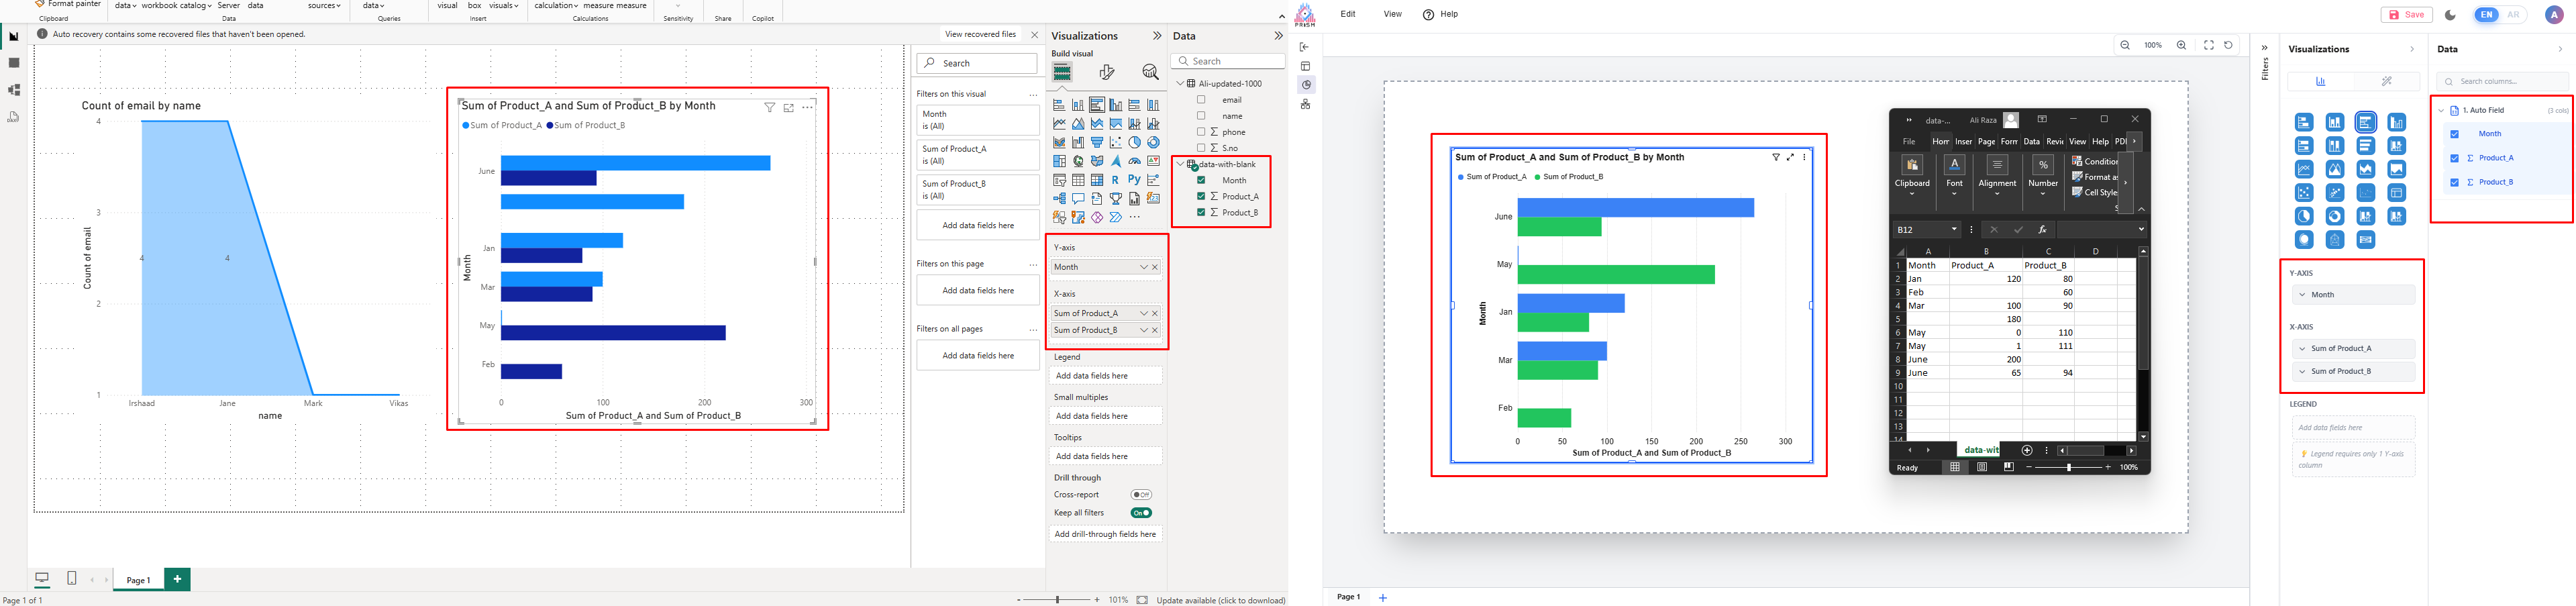
Task: Check the email field checkbox
Action: [1201, 100]
